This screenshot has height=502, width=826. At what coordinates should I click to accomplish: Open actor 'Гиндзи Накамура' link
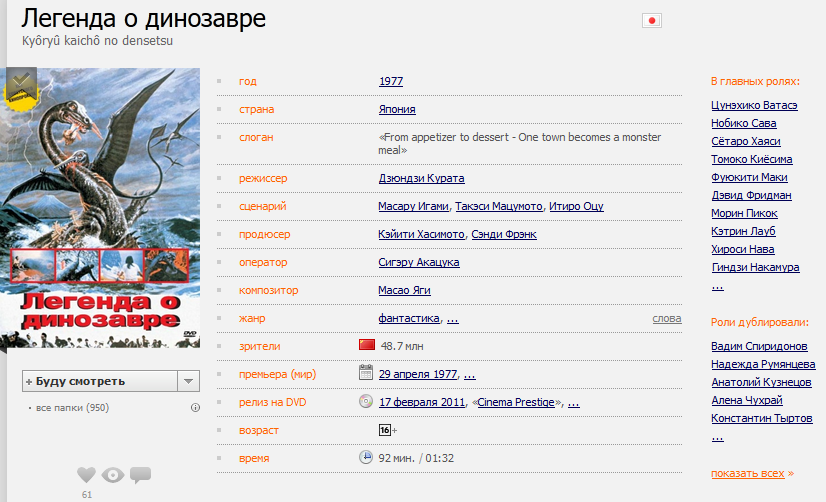point(755,267)
